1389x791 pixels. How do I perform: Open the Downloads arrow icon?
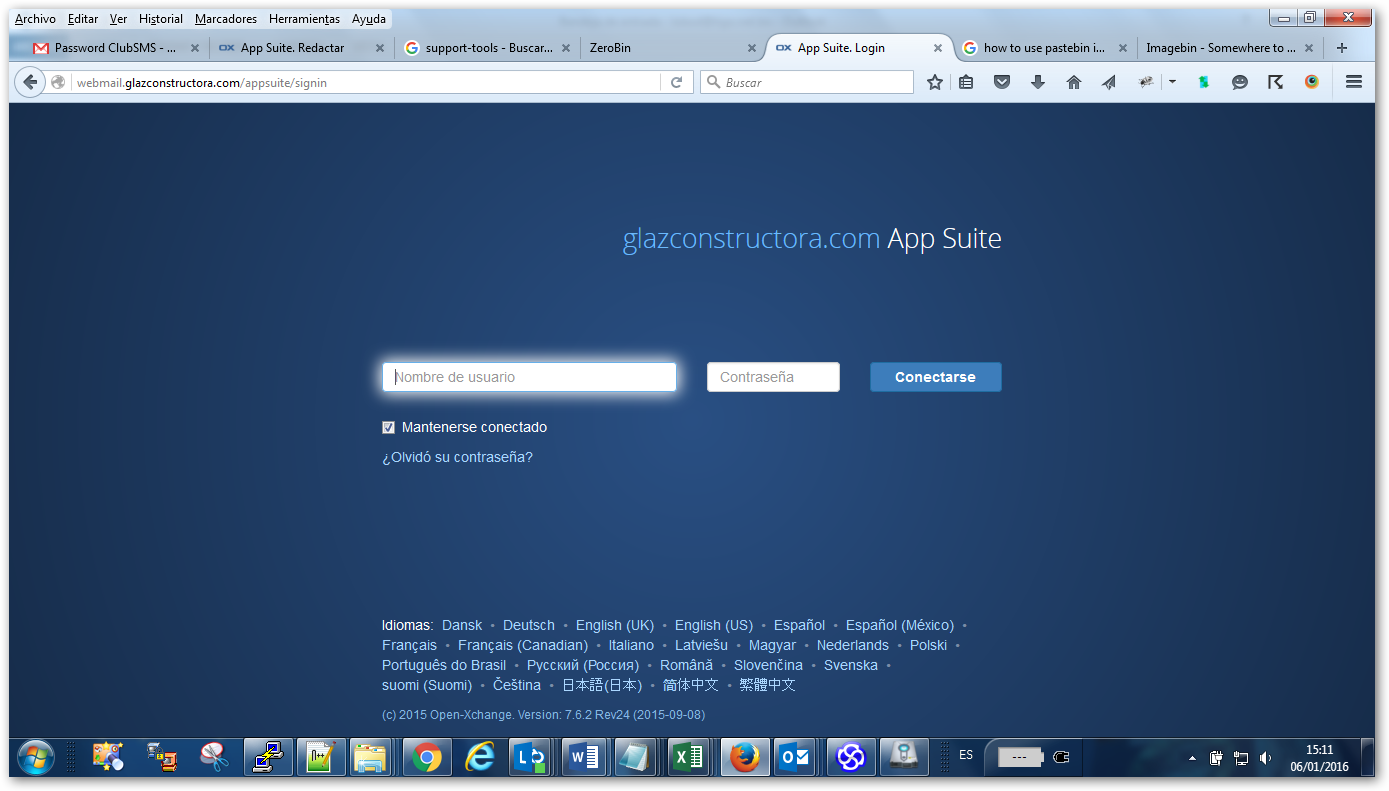click(x=1038, y=83)
